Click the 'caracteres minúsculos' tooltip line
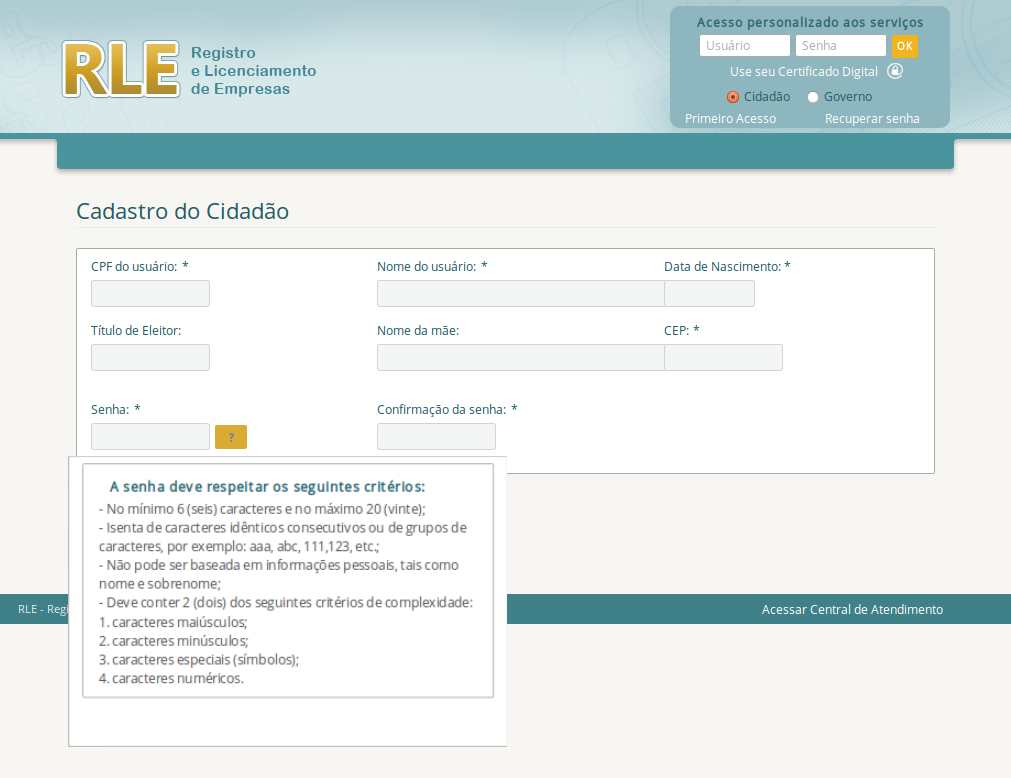 point(173,641)
